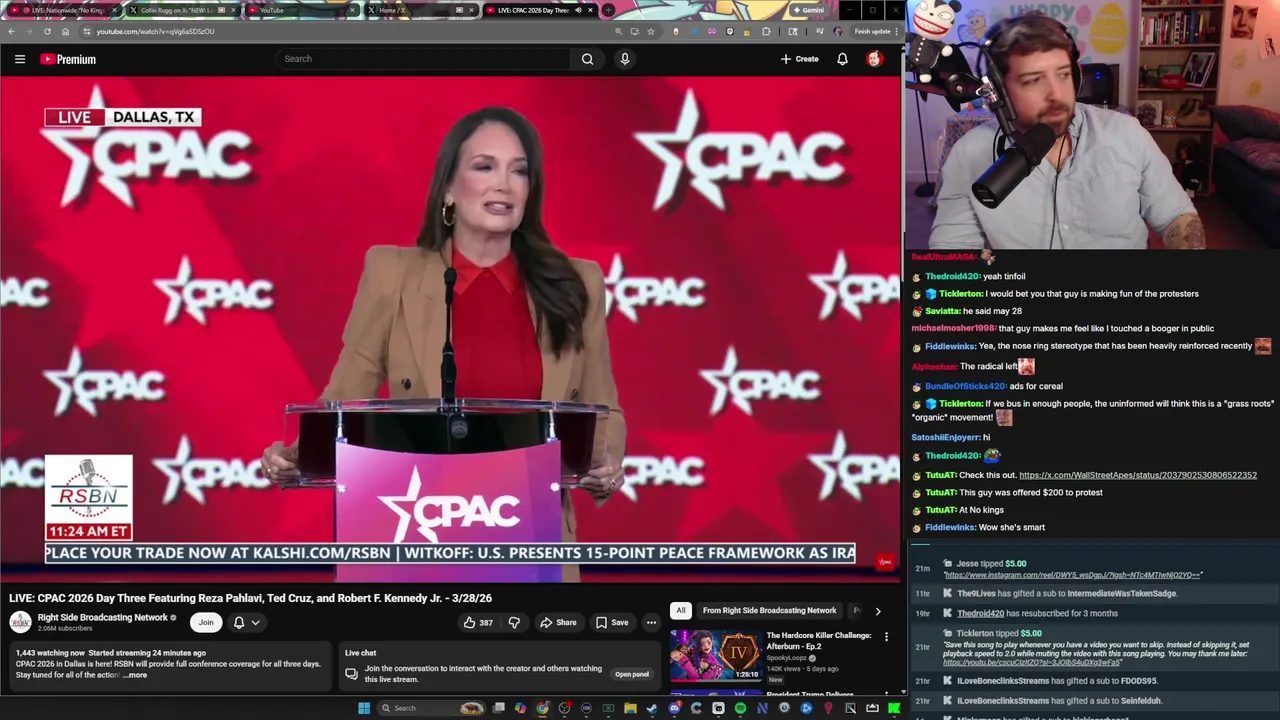Open browser home page
The height and width of the screenshot is (720, 1280).
click(65, 31)
